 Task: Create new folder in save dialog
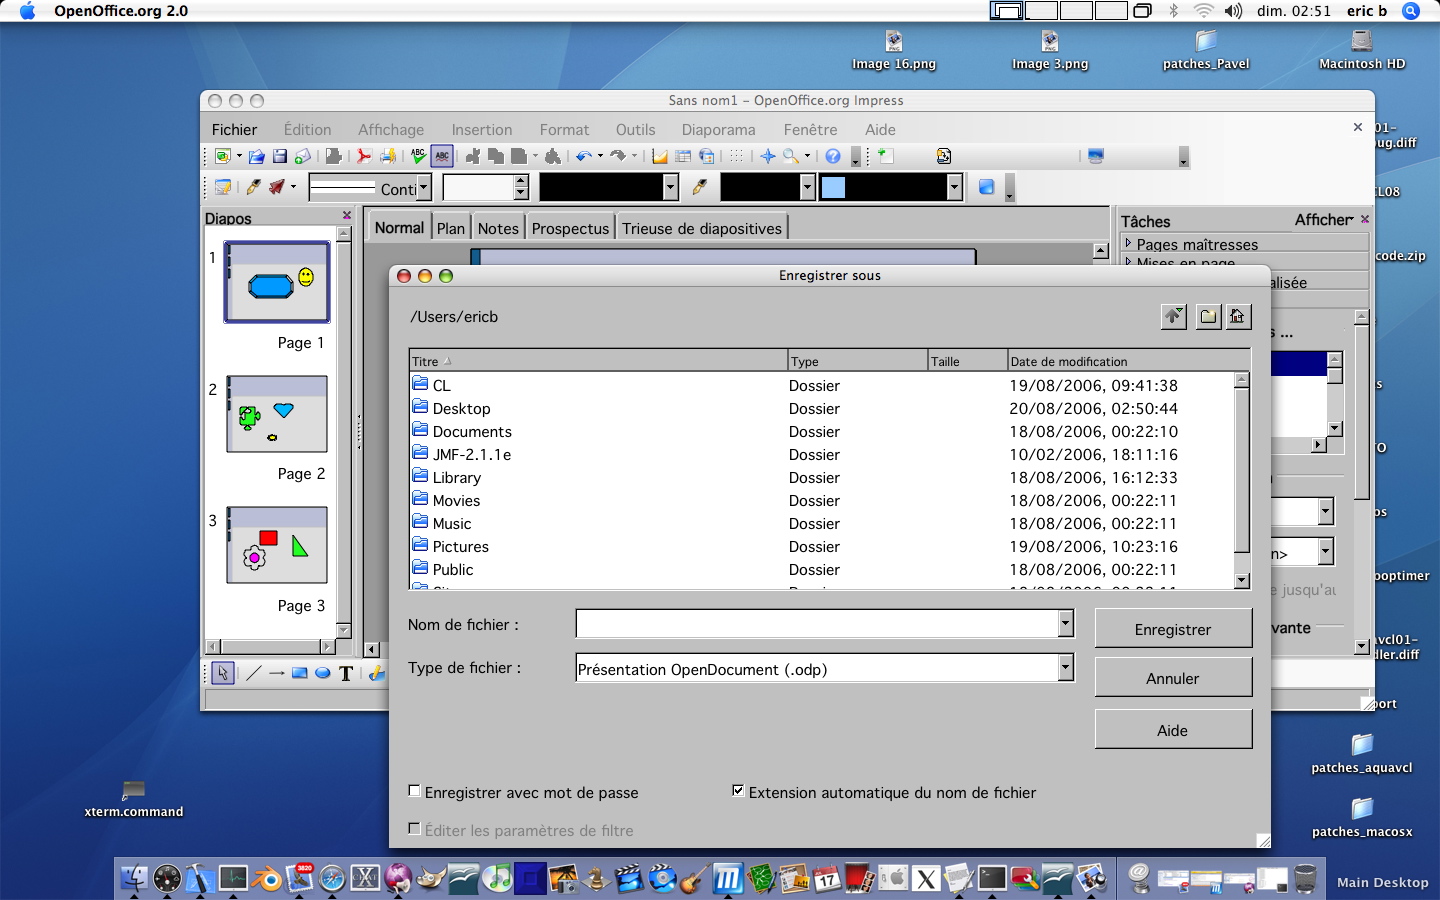1209,316
